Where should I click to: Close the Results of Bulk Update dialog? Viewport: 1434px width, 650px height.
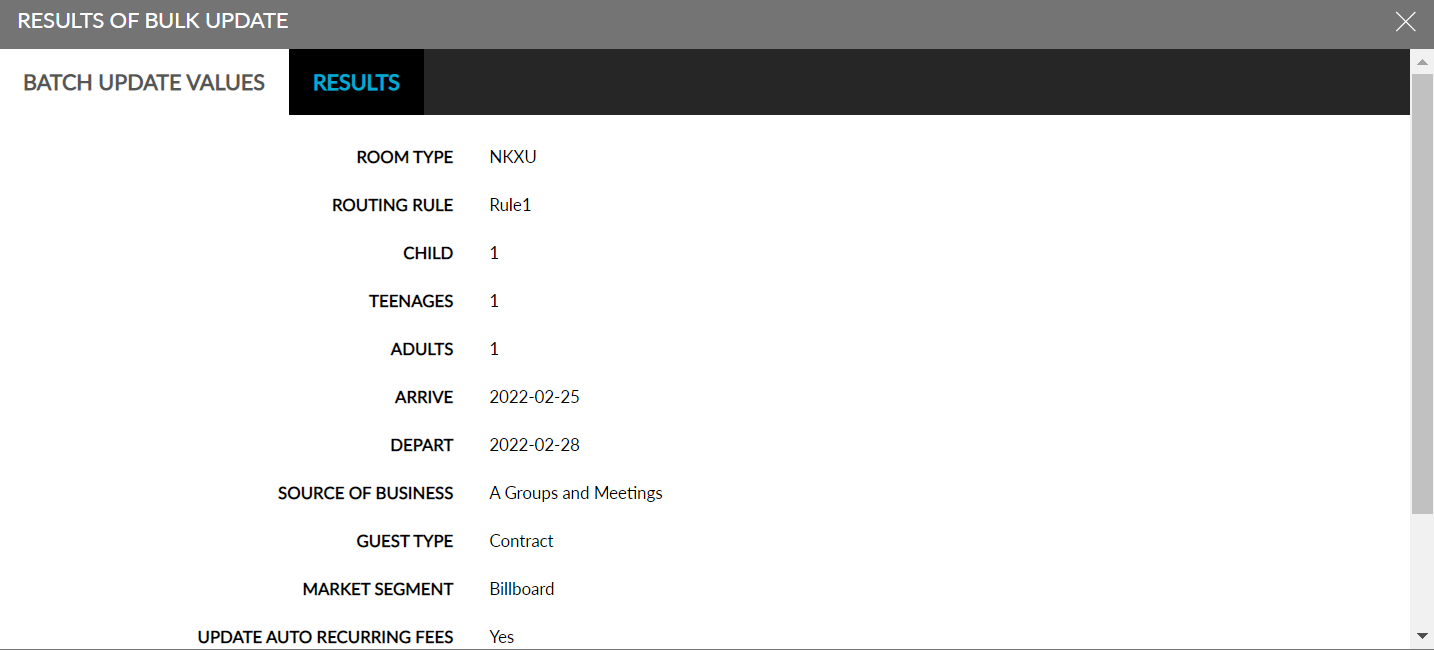point(1405,21)
